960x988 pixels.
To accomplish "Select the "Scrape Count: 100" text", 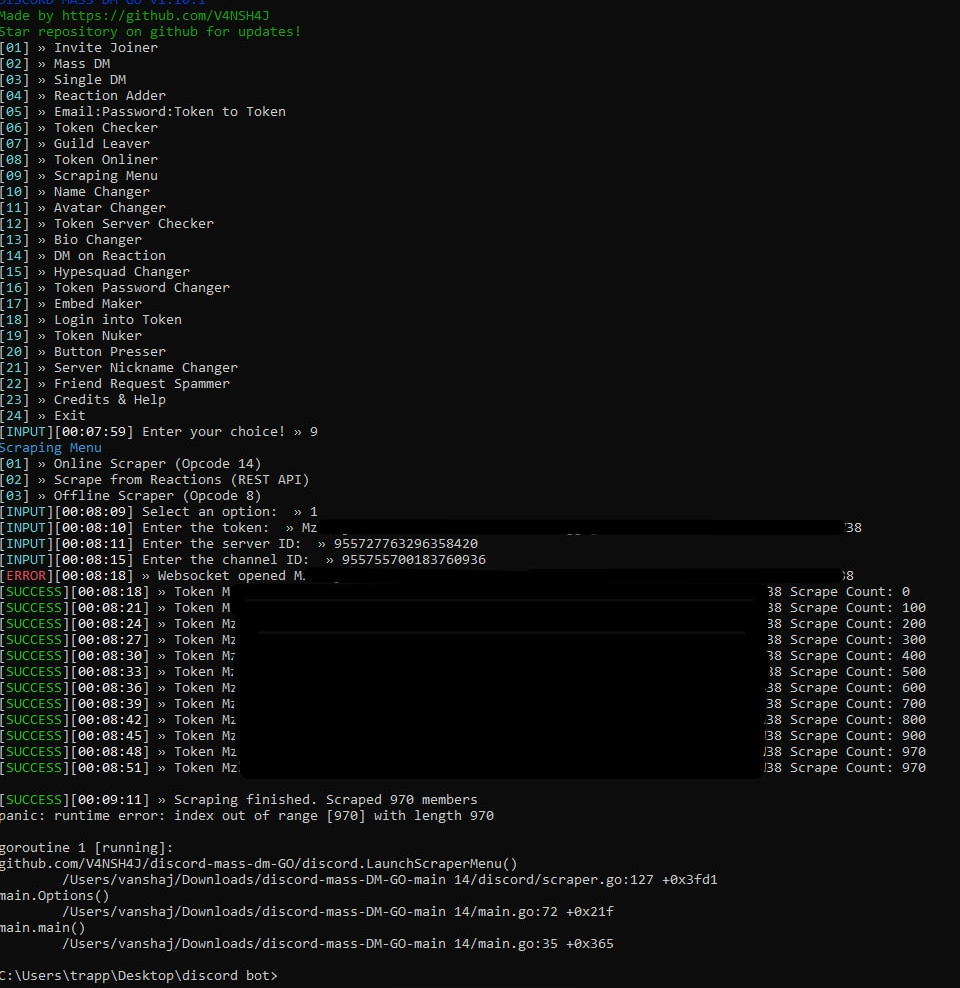I will (x=859, y=607).
